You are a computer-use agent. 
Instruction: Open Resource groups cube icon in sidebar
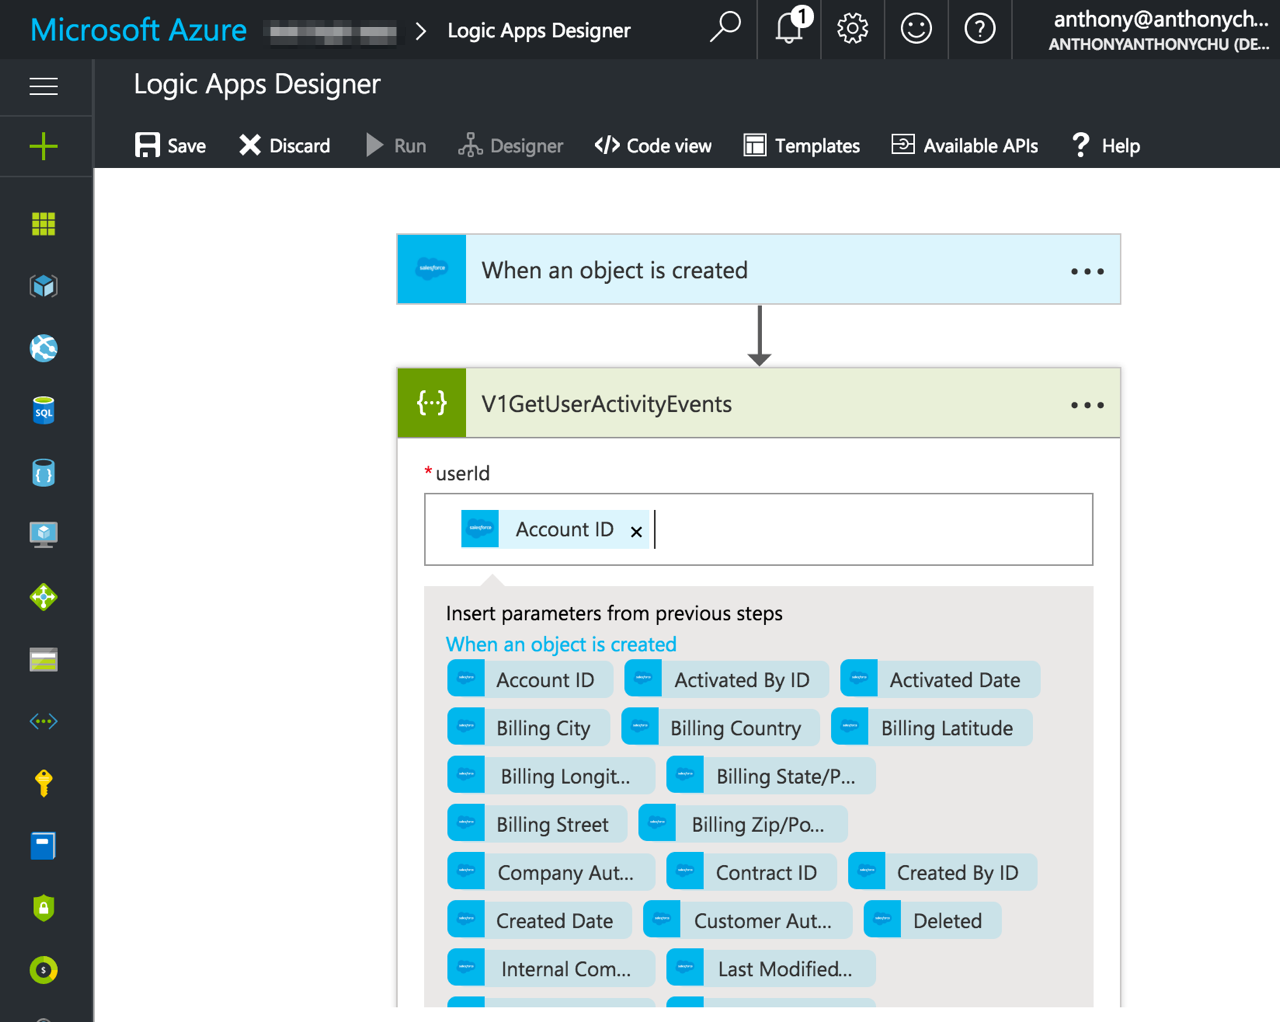pyautogui.click(x=43, y=286)
